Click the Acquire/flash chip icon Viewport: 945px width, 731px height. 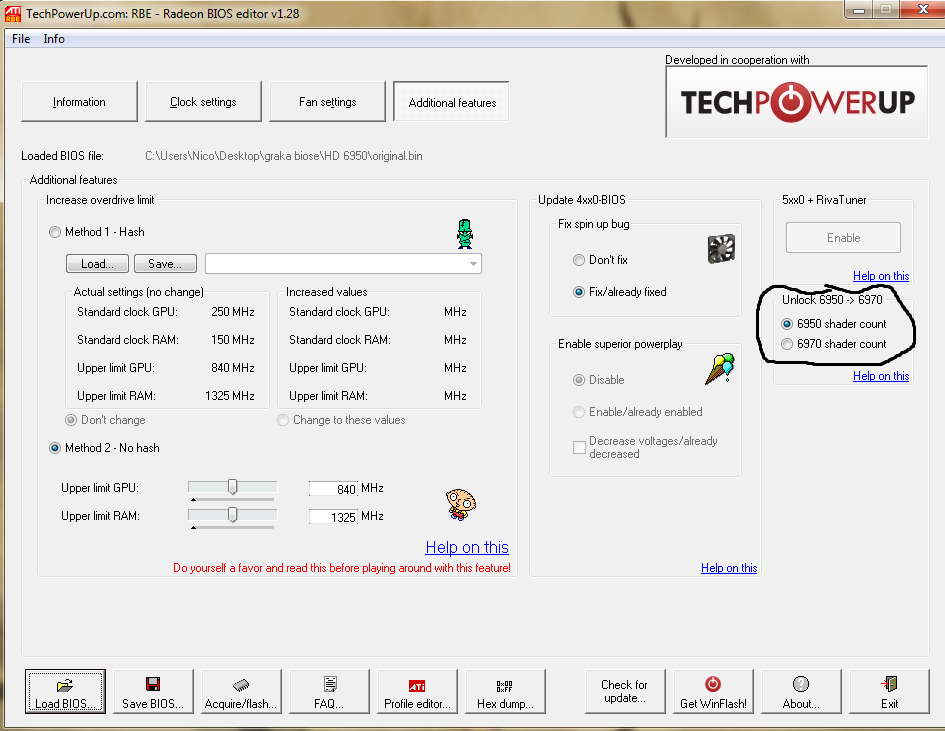click(x=241, y=685)
